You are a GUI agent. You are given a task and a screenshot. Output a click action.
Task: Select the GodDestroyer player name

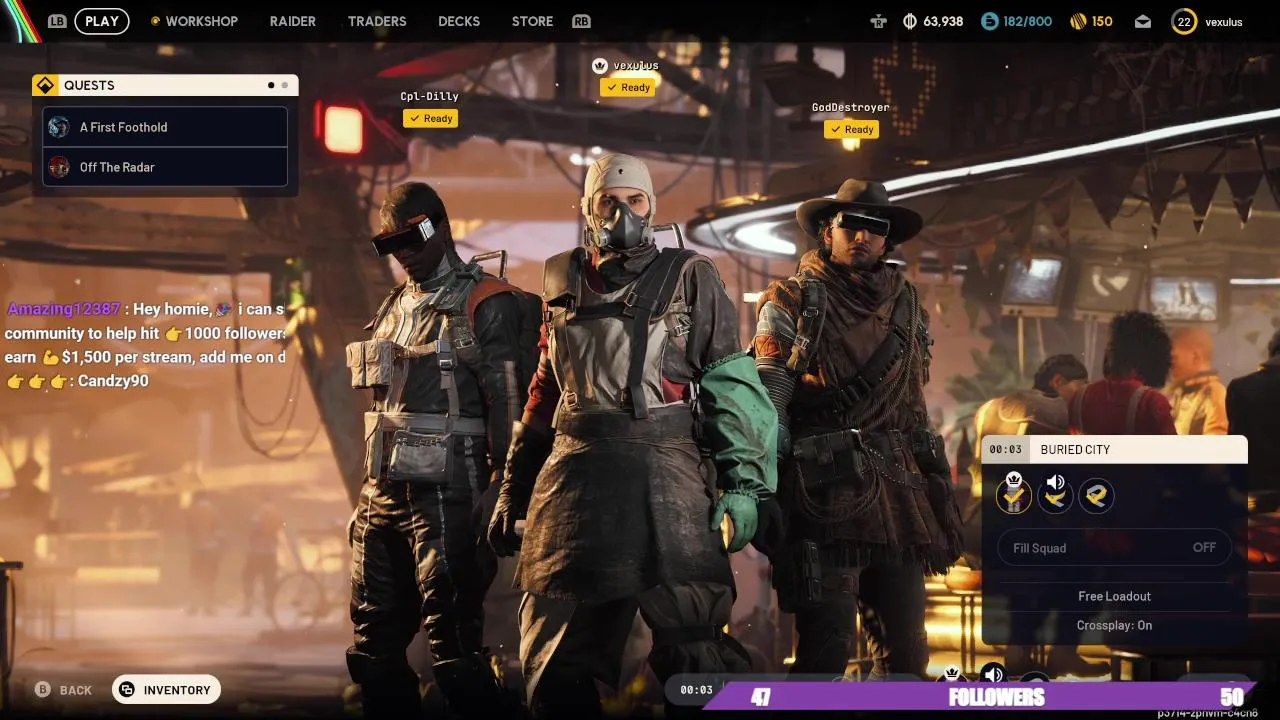[851, 107]
